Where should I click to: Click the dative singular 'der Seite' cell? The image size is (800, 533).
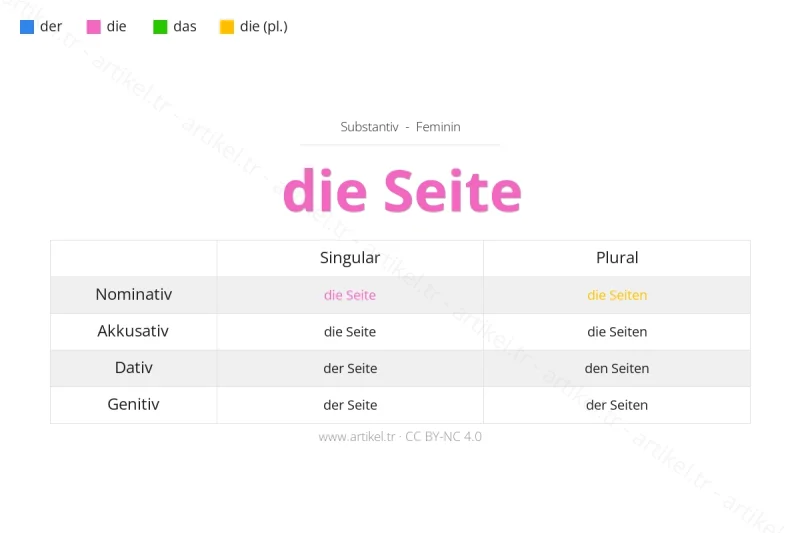tap(350, 368)
